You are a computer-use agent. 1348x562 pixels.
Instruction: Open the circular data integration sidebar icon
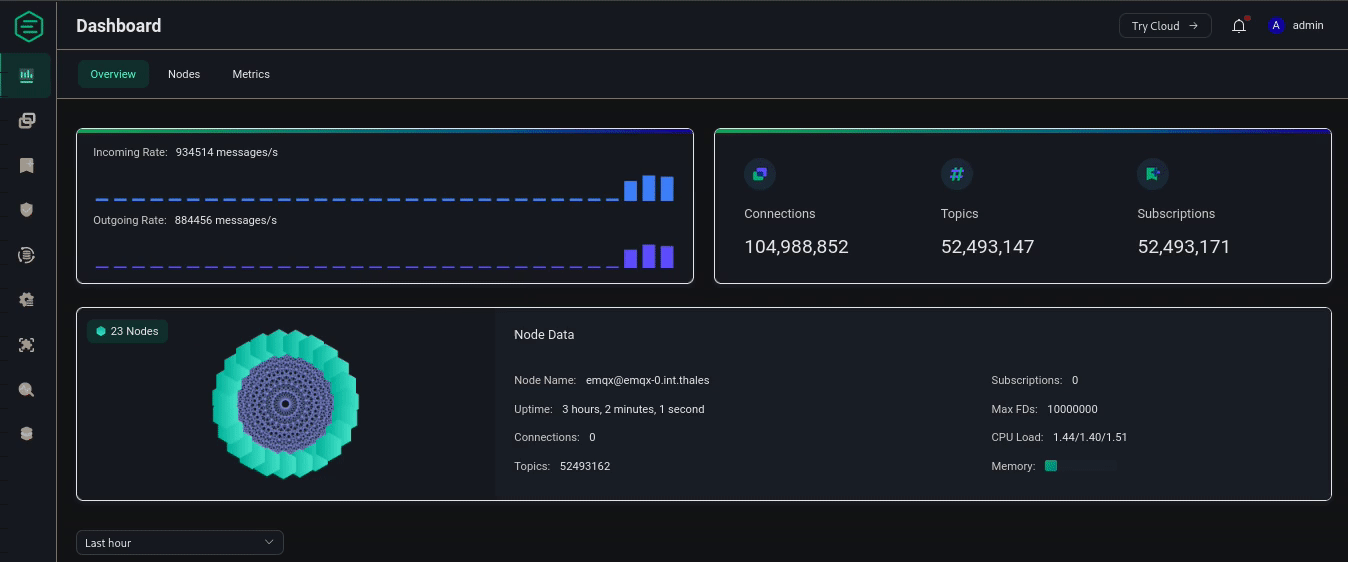[x=27, y=255]
